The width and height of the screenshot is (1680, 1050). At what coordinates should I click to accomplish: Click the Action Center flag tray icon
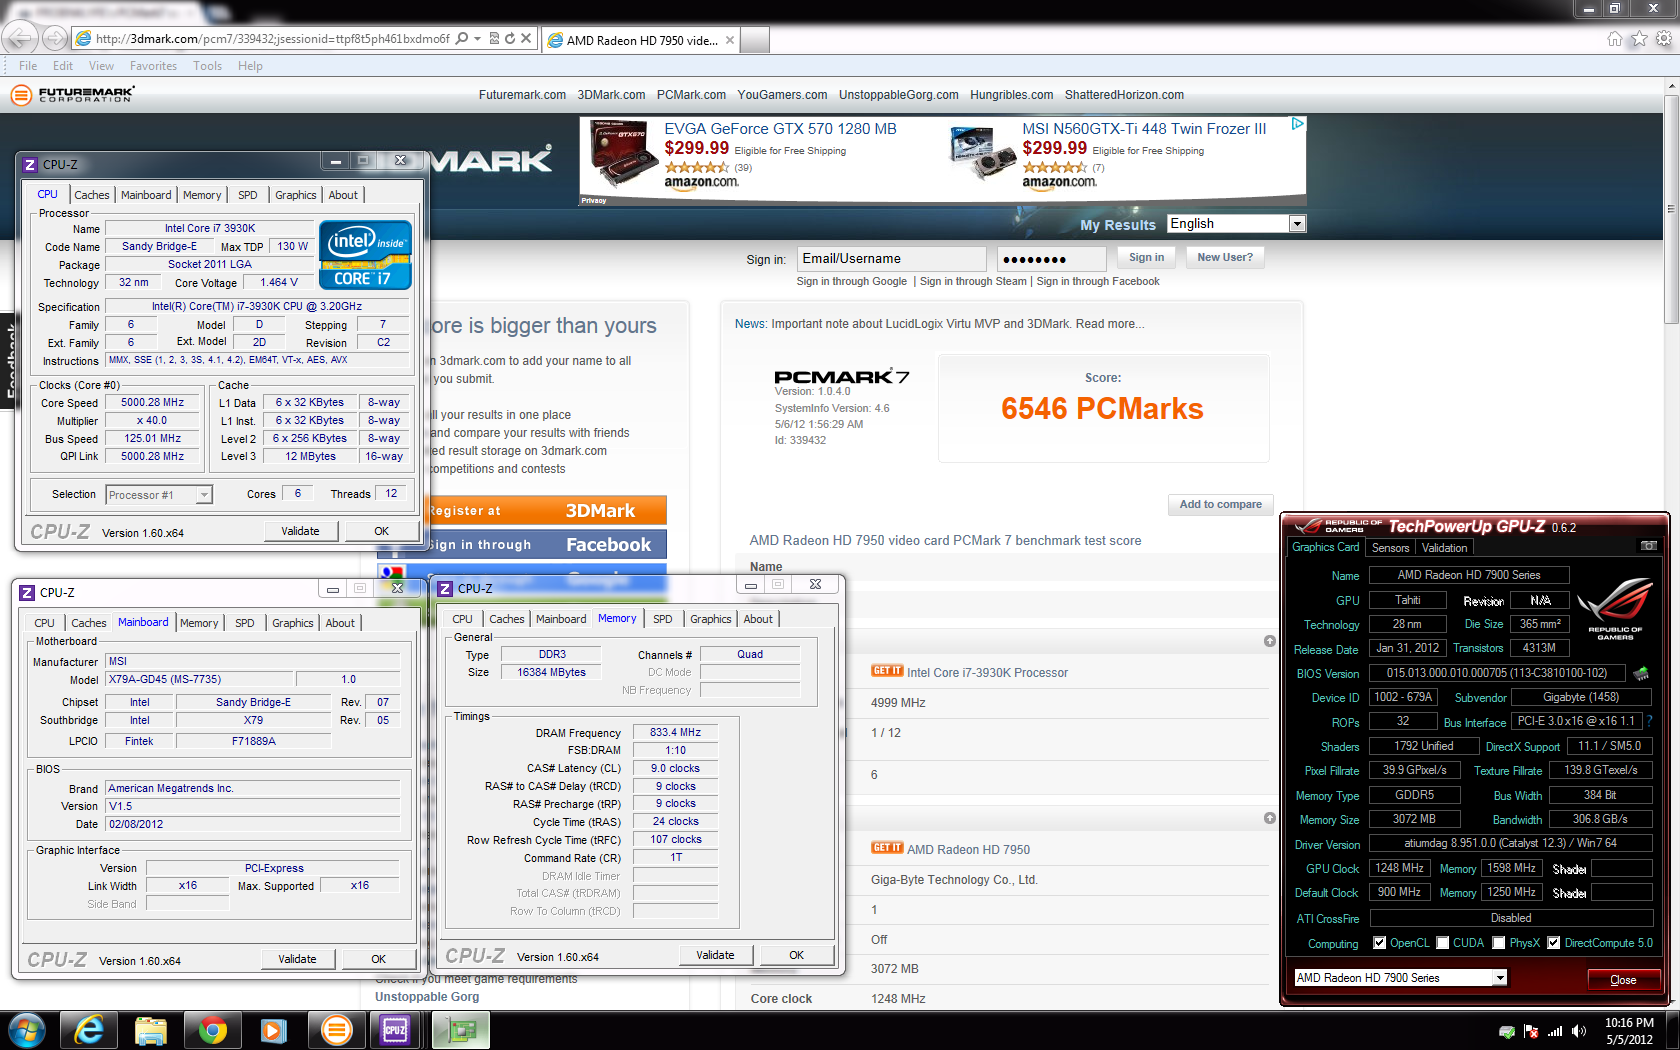click(1531, 1031)
